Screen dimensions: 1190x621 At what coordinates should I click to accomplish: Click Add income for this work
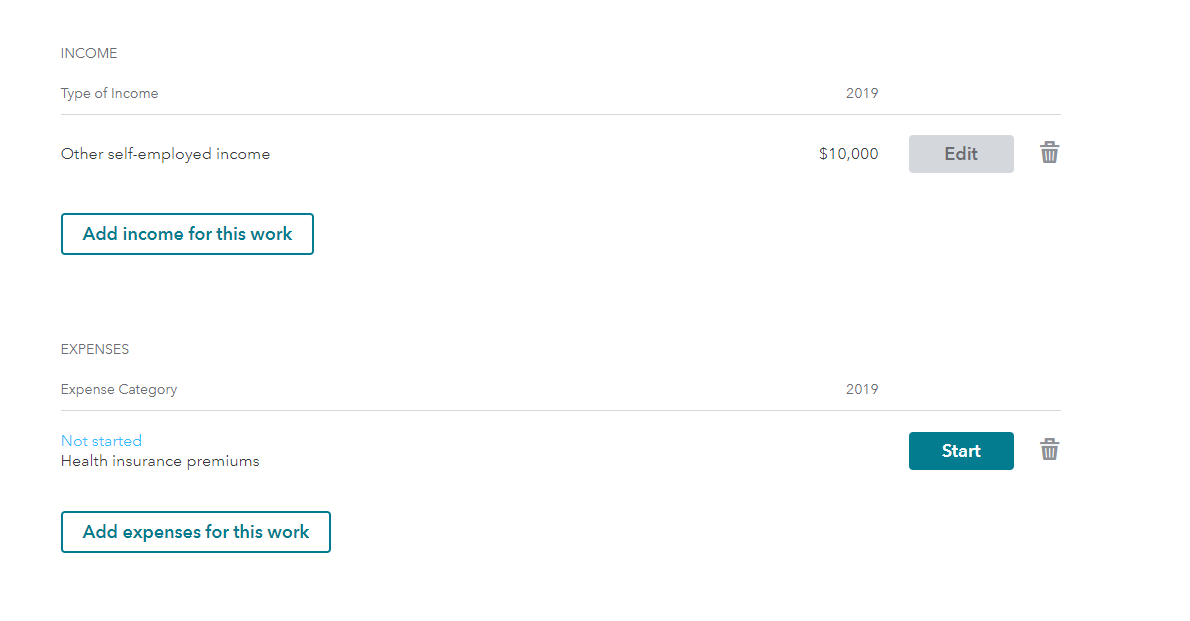[187, 234]
